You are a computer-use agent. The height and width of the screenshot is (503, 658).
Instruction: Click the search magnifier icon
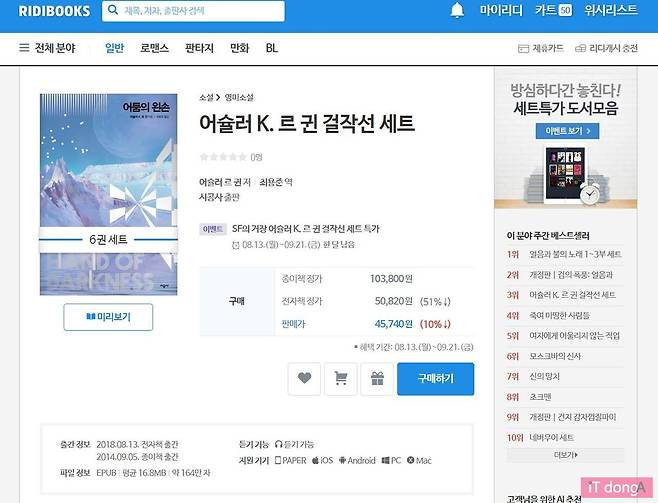click(113, 10)
